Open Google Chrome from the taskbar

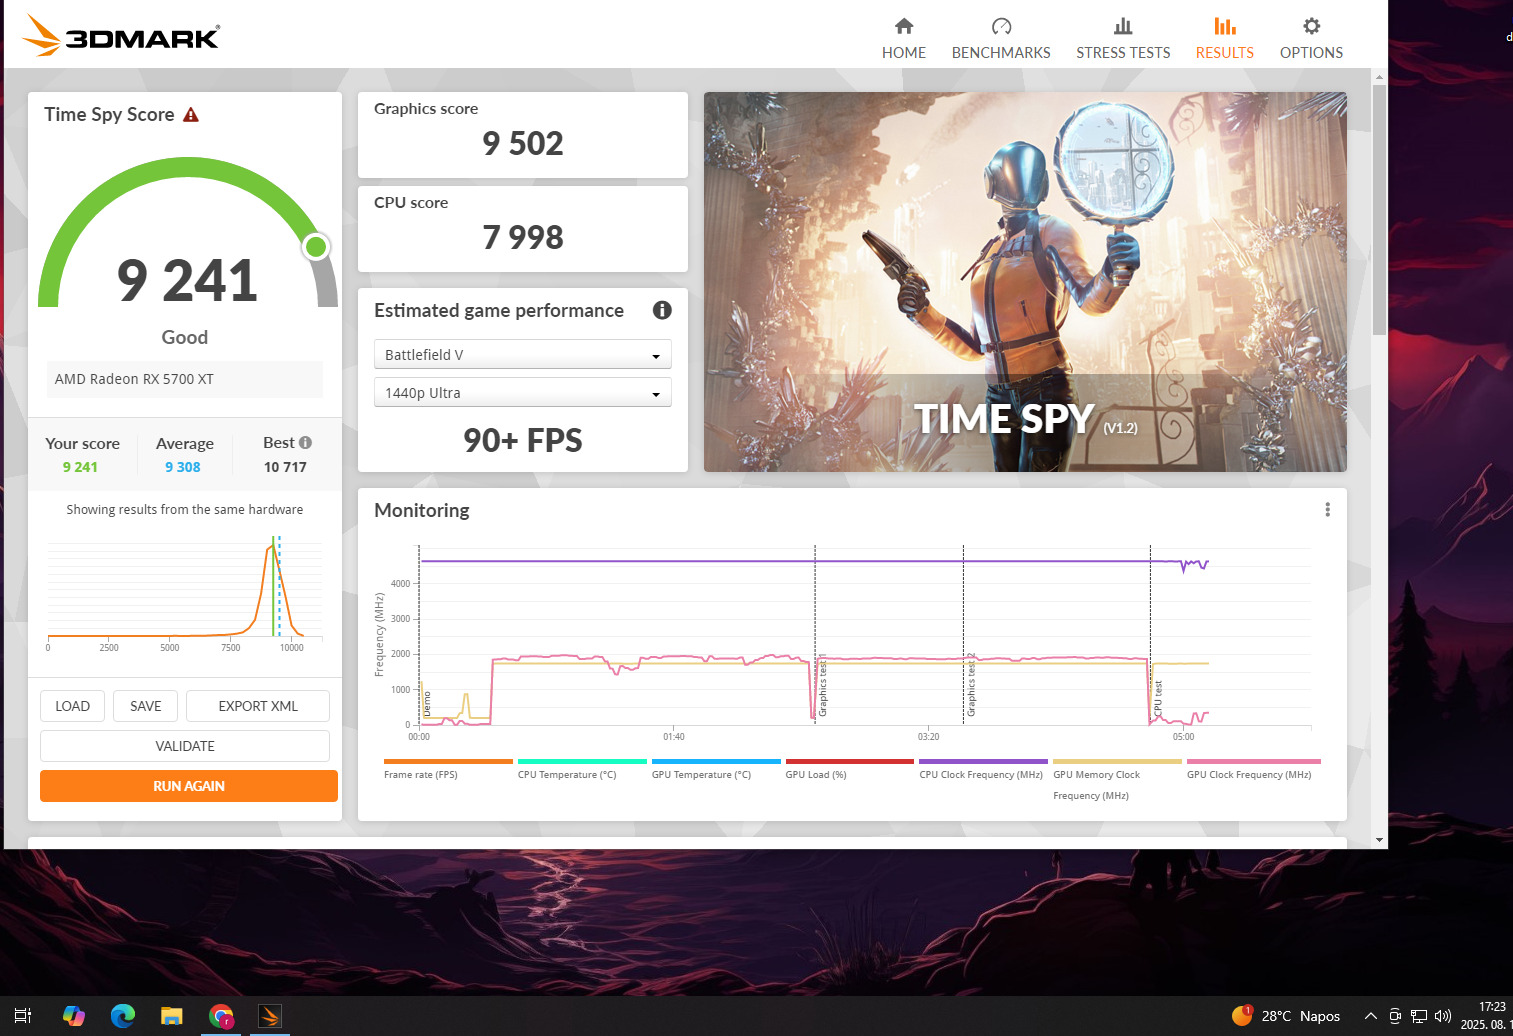(221, 1016)
